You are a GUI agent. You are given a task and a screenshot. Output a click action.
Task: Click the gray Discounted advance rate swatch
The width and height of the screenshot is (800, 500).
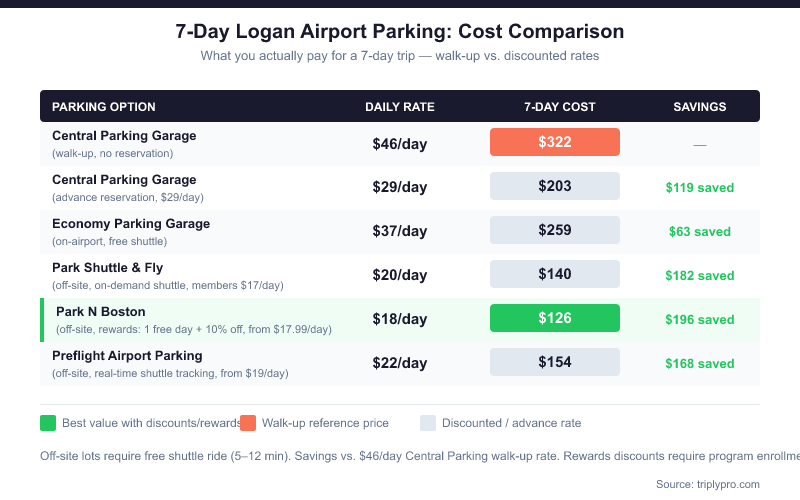click(x=428, y=423)
